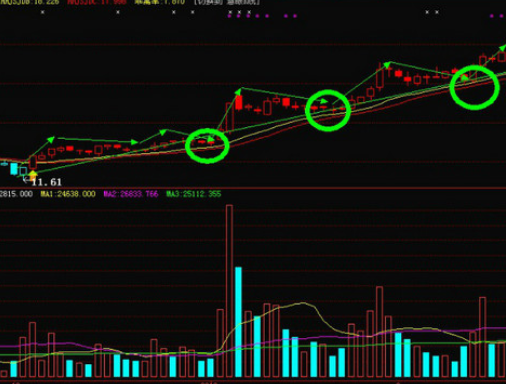
Task: Click the green MA3 25112.355 indicator label
Action: 194,194
